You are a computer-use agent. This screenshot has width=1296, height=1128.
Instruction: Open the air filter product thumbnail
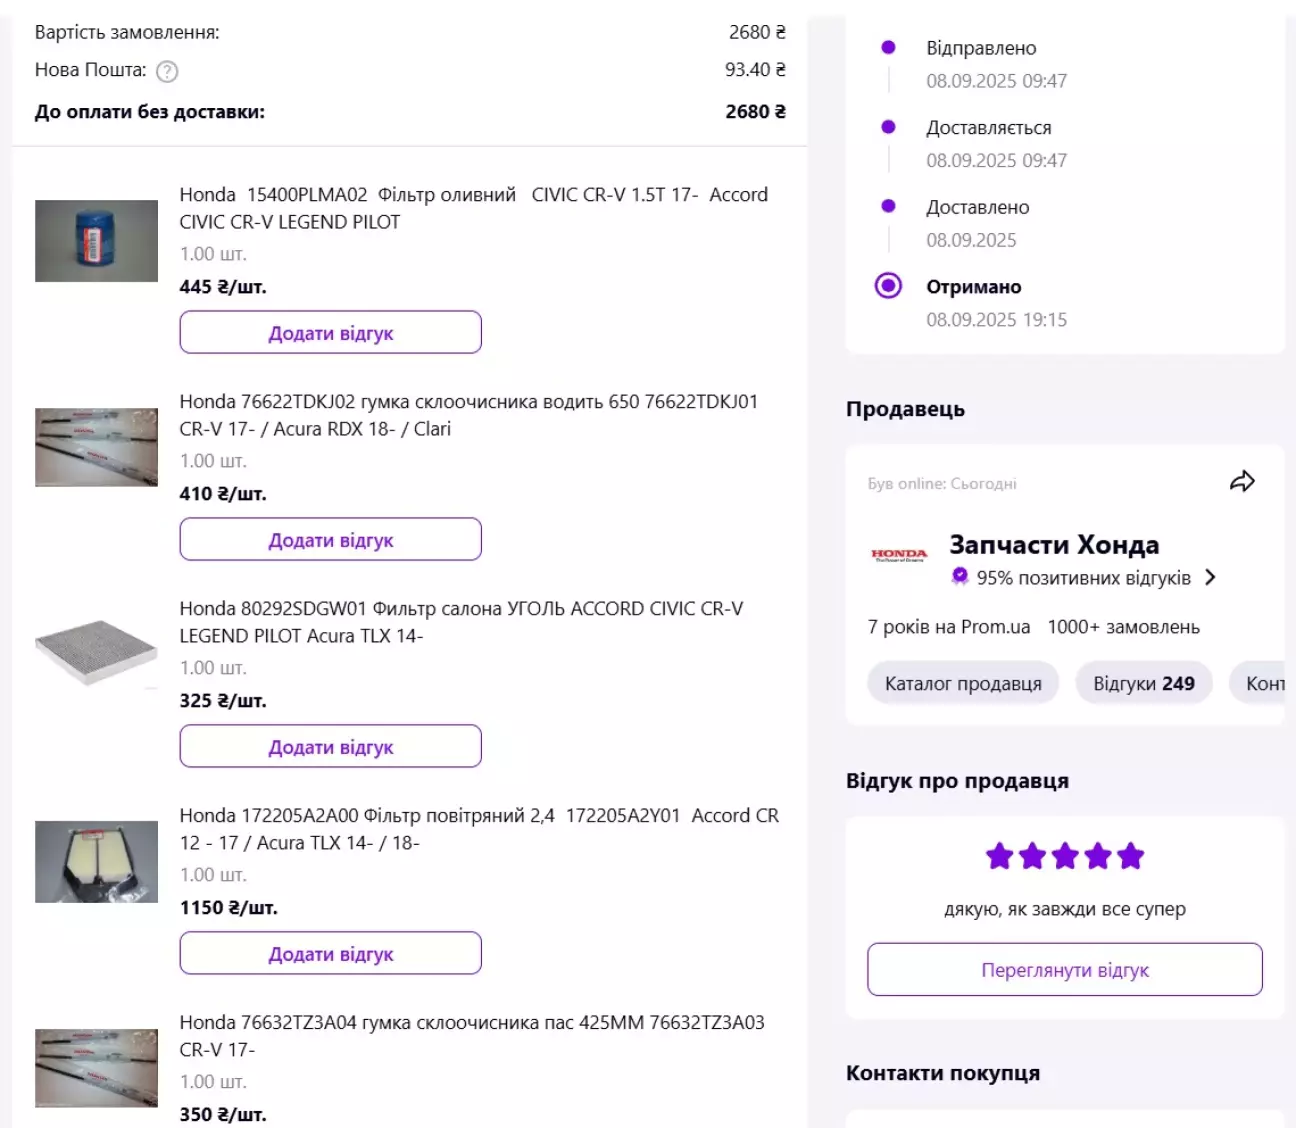96,862
